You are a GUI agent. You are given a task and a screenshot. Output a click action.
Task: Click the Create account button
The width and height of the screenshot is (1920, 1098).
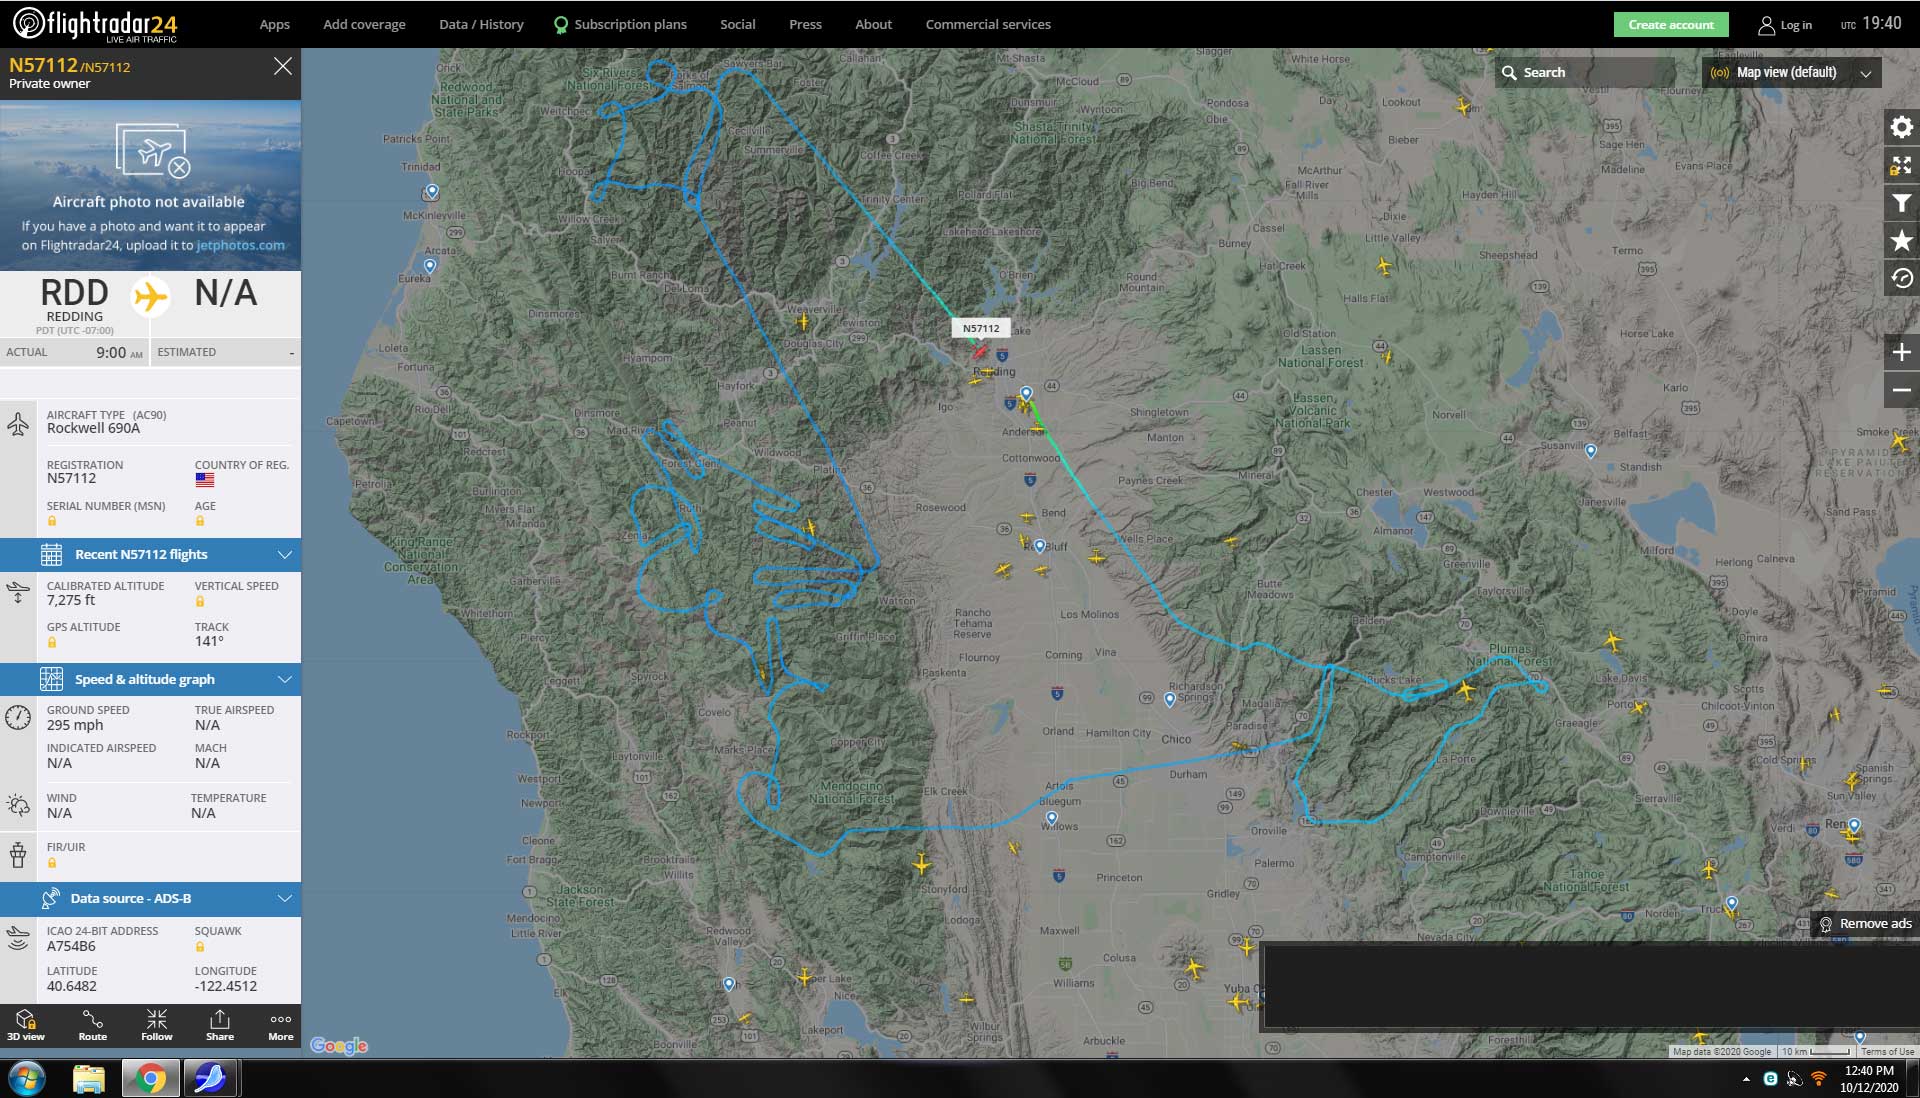tap(1670, 24)
